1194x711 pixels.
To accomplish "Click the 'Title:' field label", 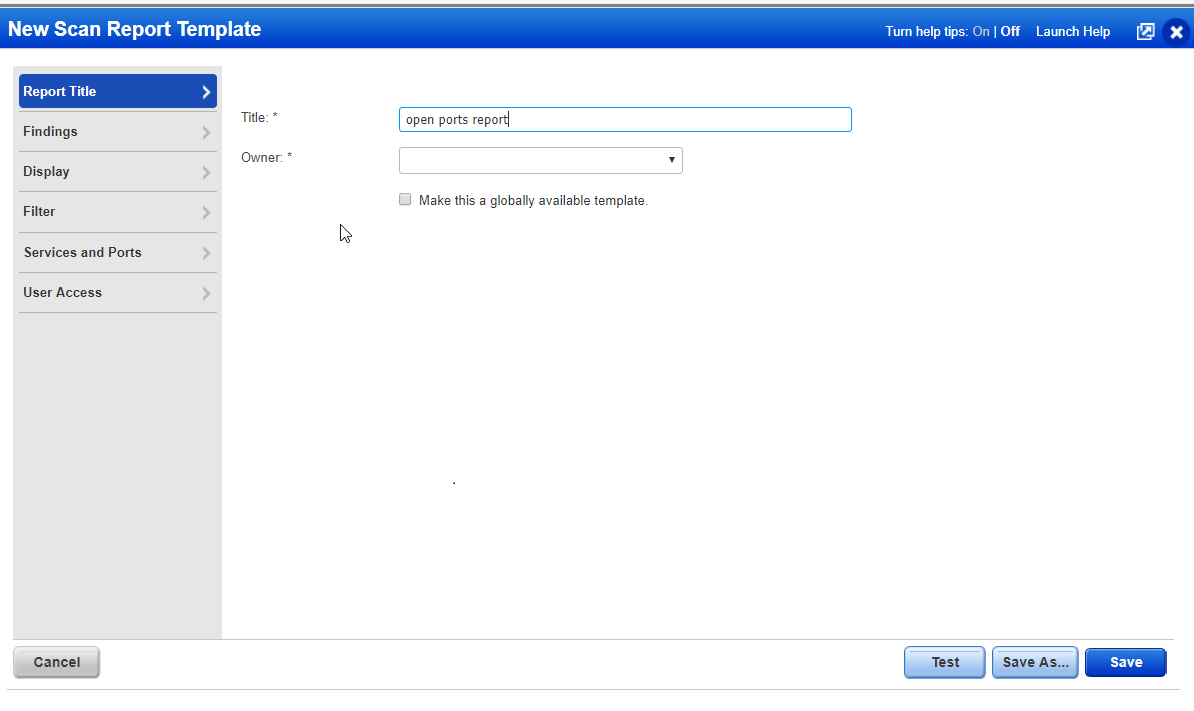I will pos(259,117).
